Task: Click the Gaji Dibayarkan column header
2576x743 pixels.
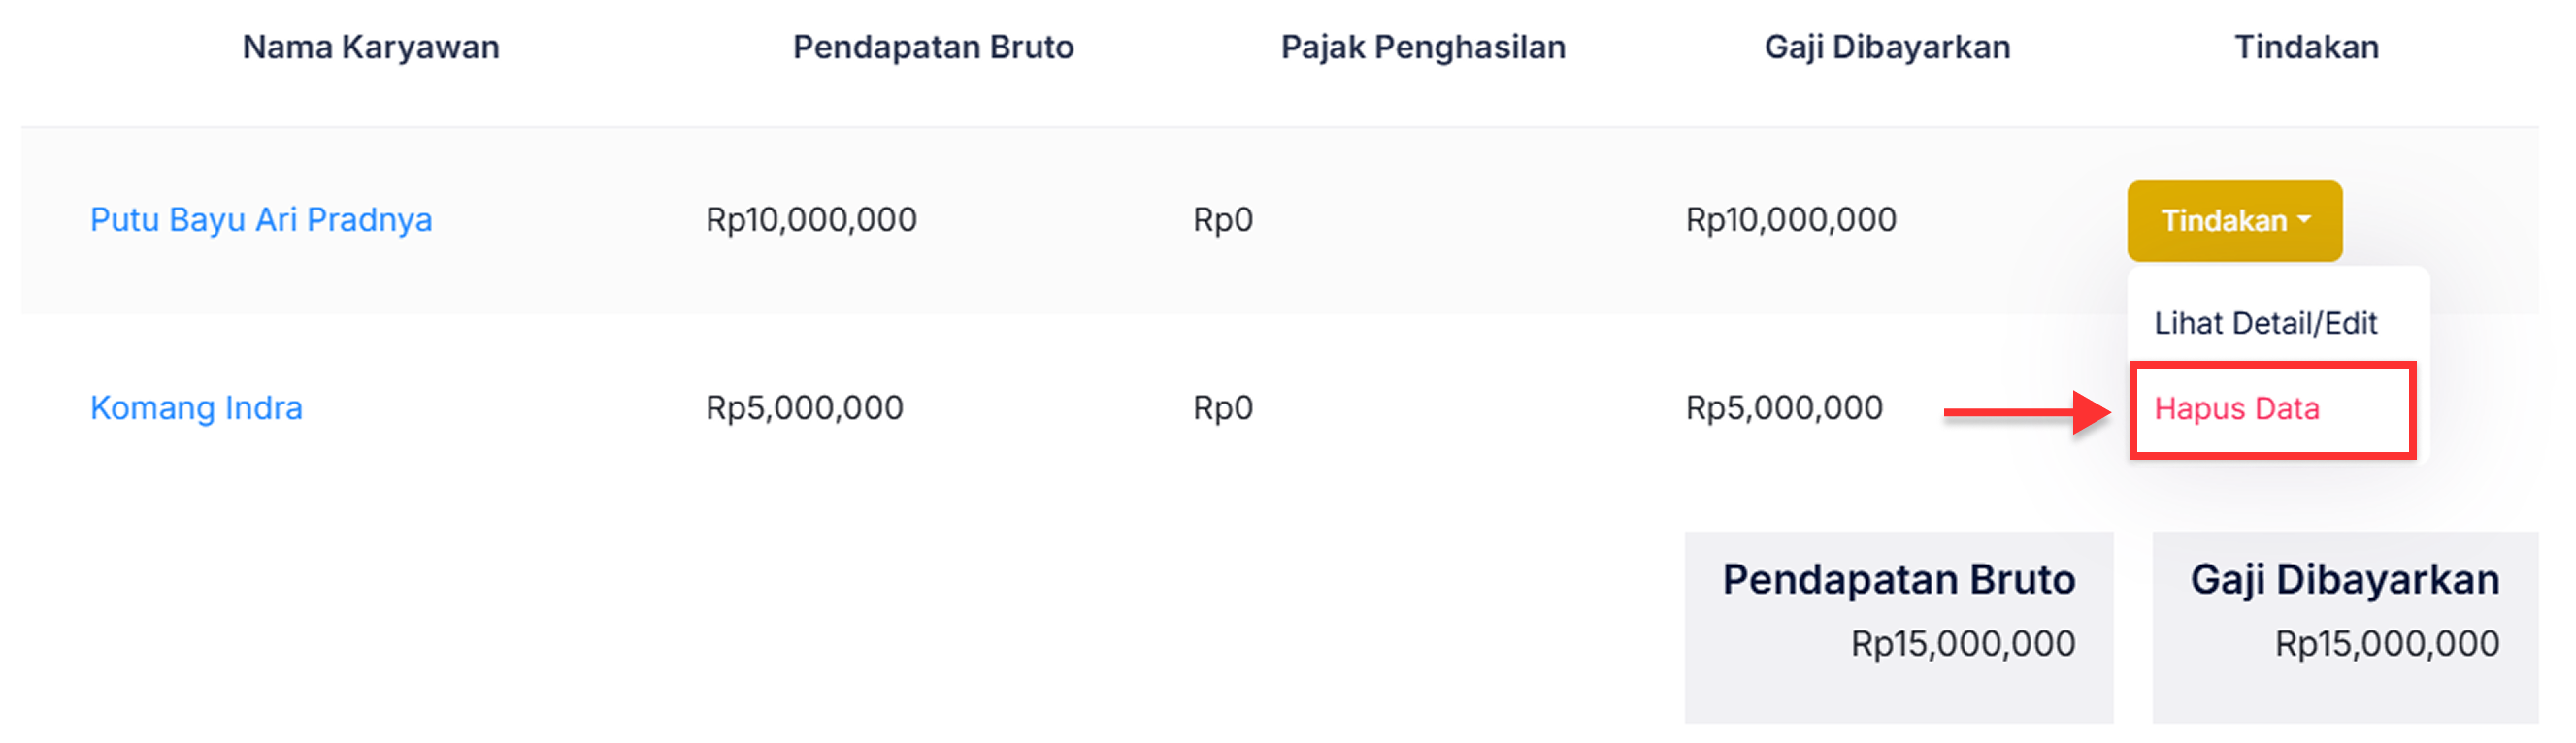Action: point(1888,46)
